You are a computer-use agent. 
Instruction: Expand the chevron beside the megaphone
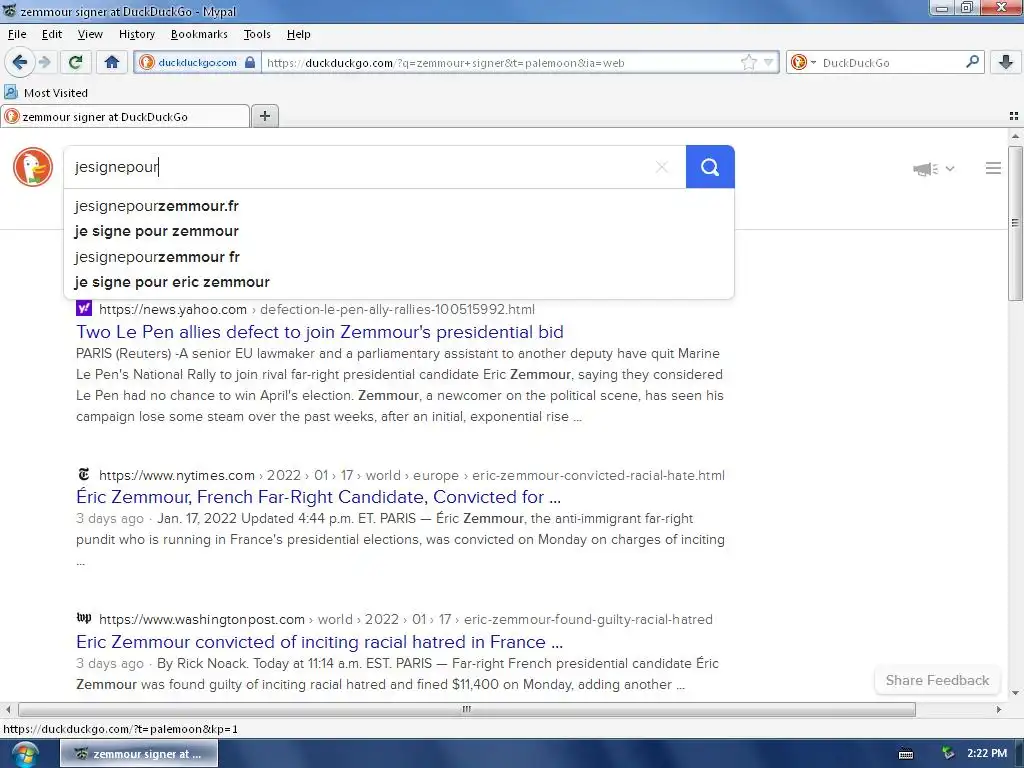950,168
